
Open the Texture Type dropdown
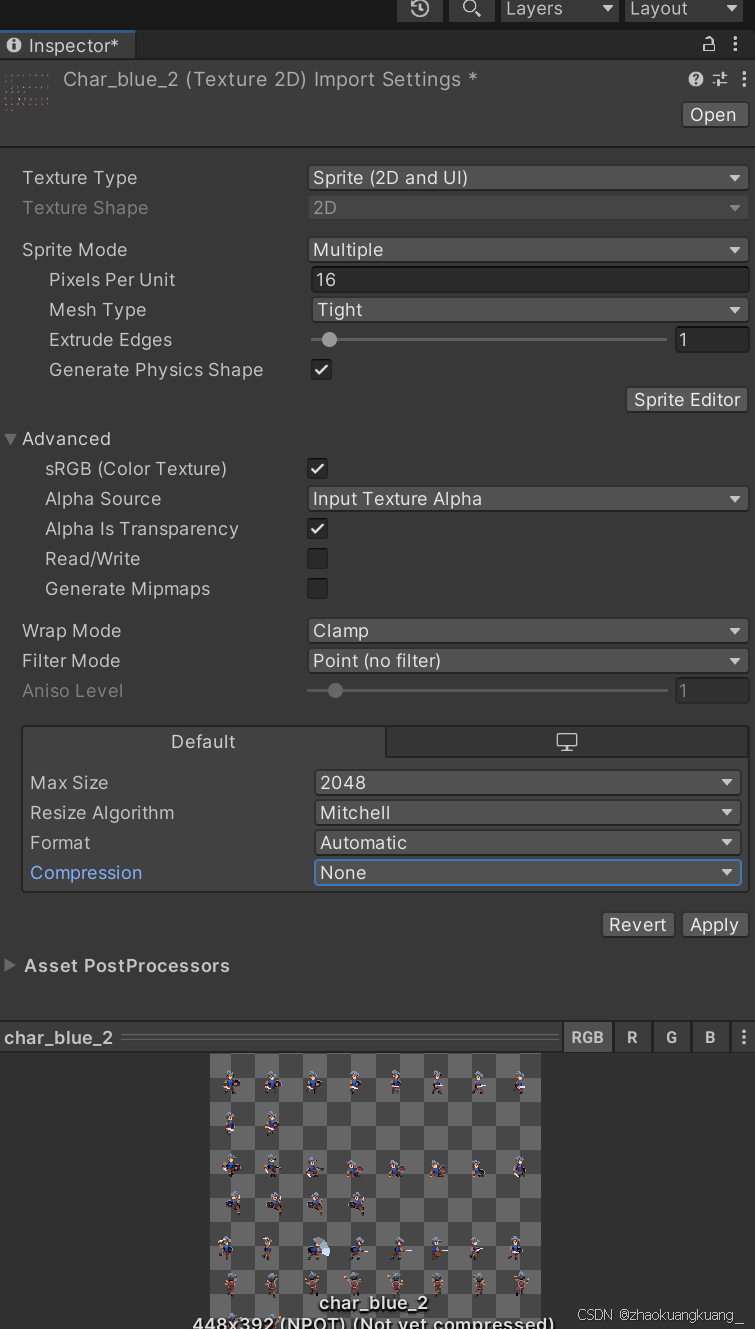click(x=528, y=178)
